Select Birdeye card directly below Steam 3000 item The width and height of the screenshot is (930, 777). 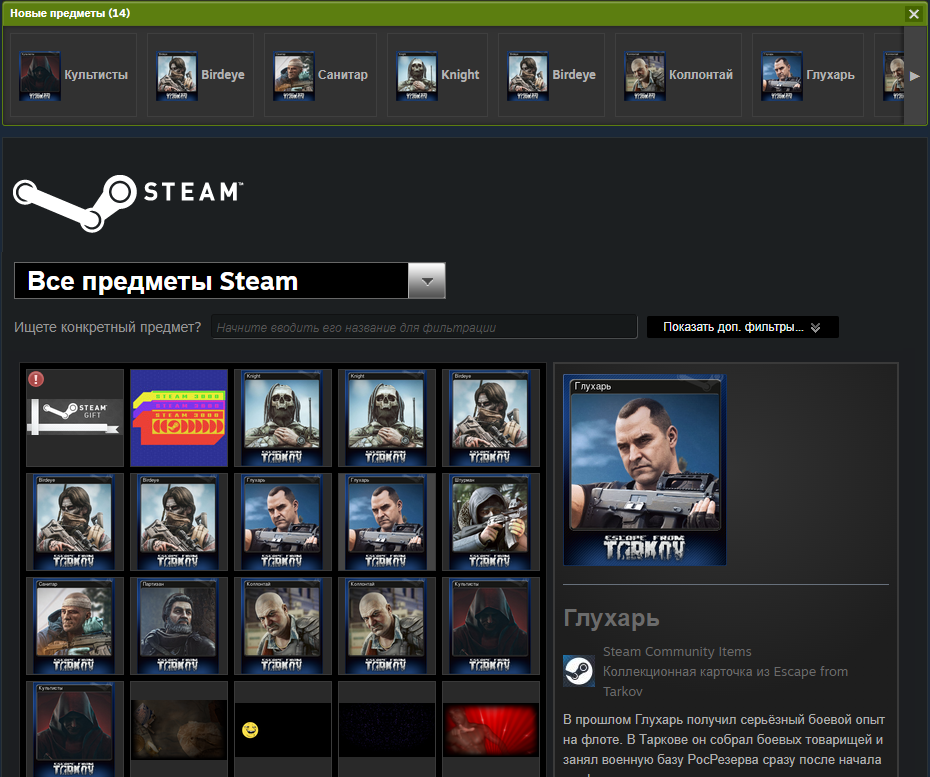[179, 522]
